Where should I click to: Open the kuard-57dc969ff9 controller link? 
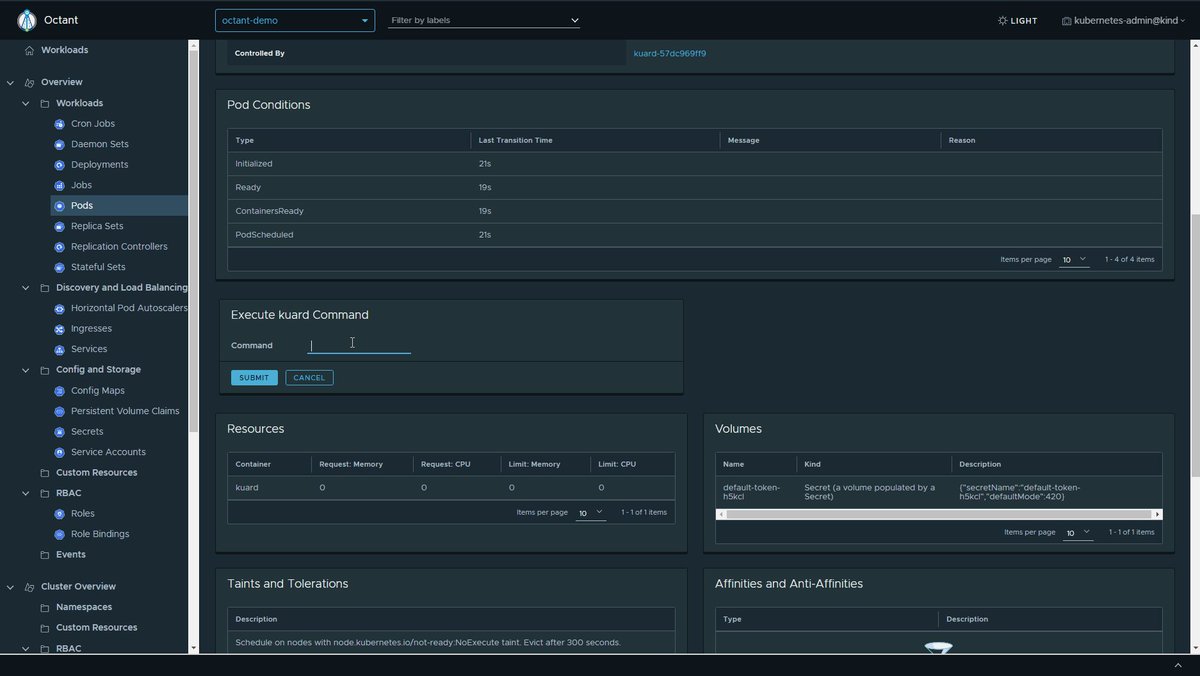[x=670, y=54]
